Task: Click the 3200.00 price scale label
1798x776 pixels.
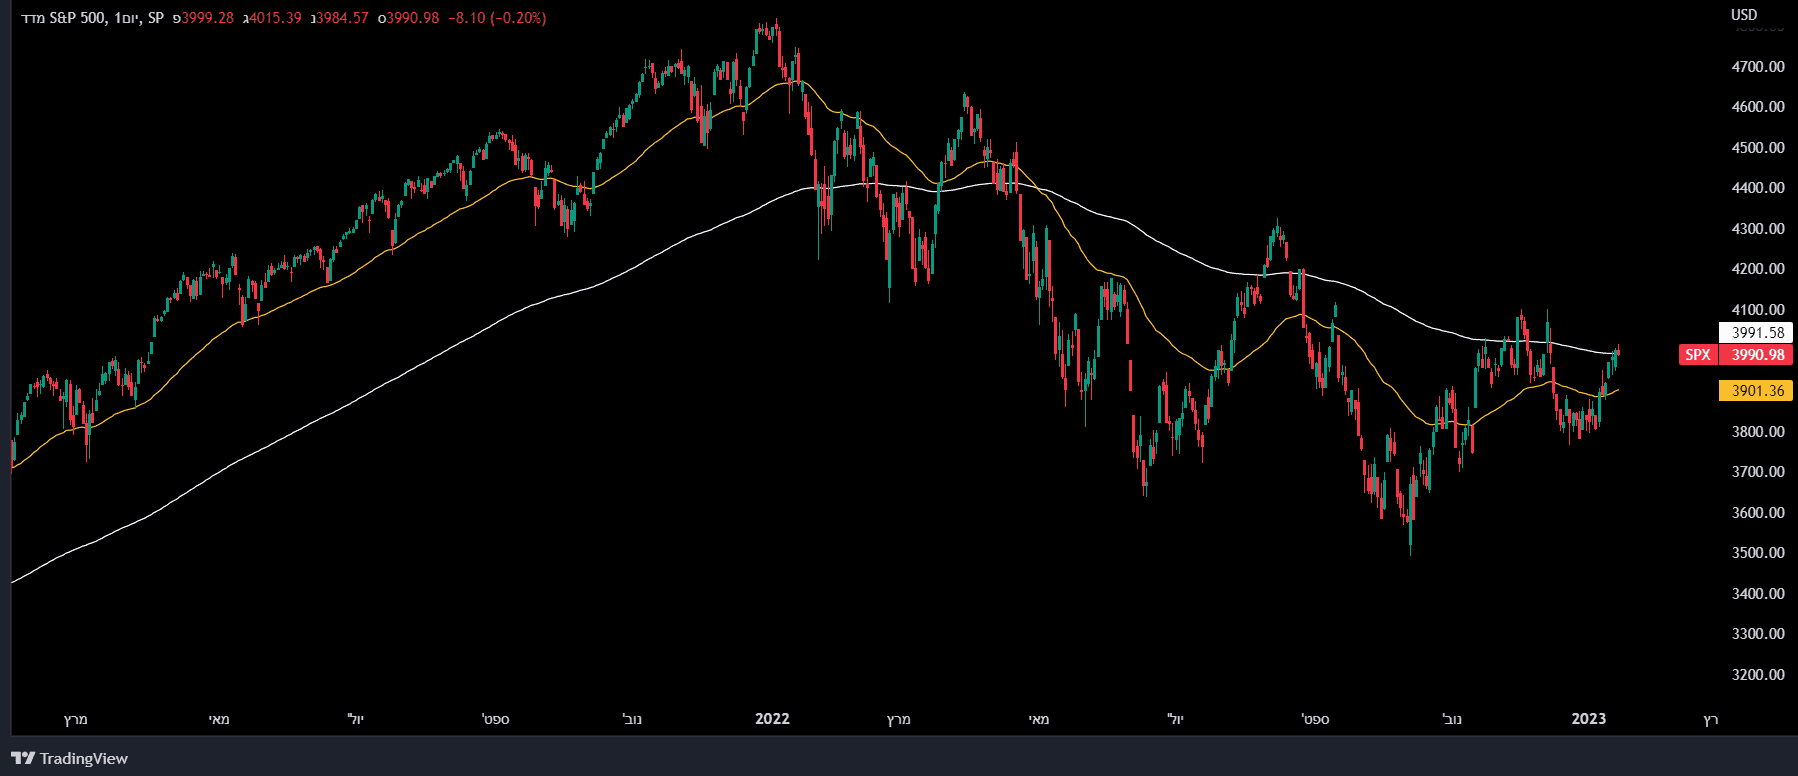Action: (1757, 675)
